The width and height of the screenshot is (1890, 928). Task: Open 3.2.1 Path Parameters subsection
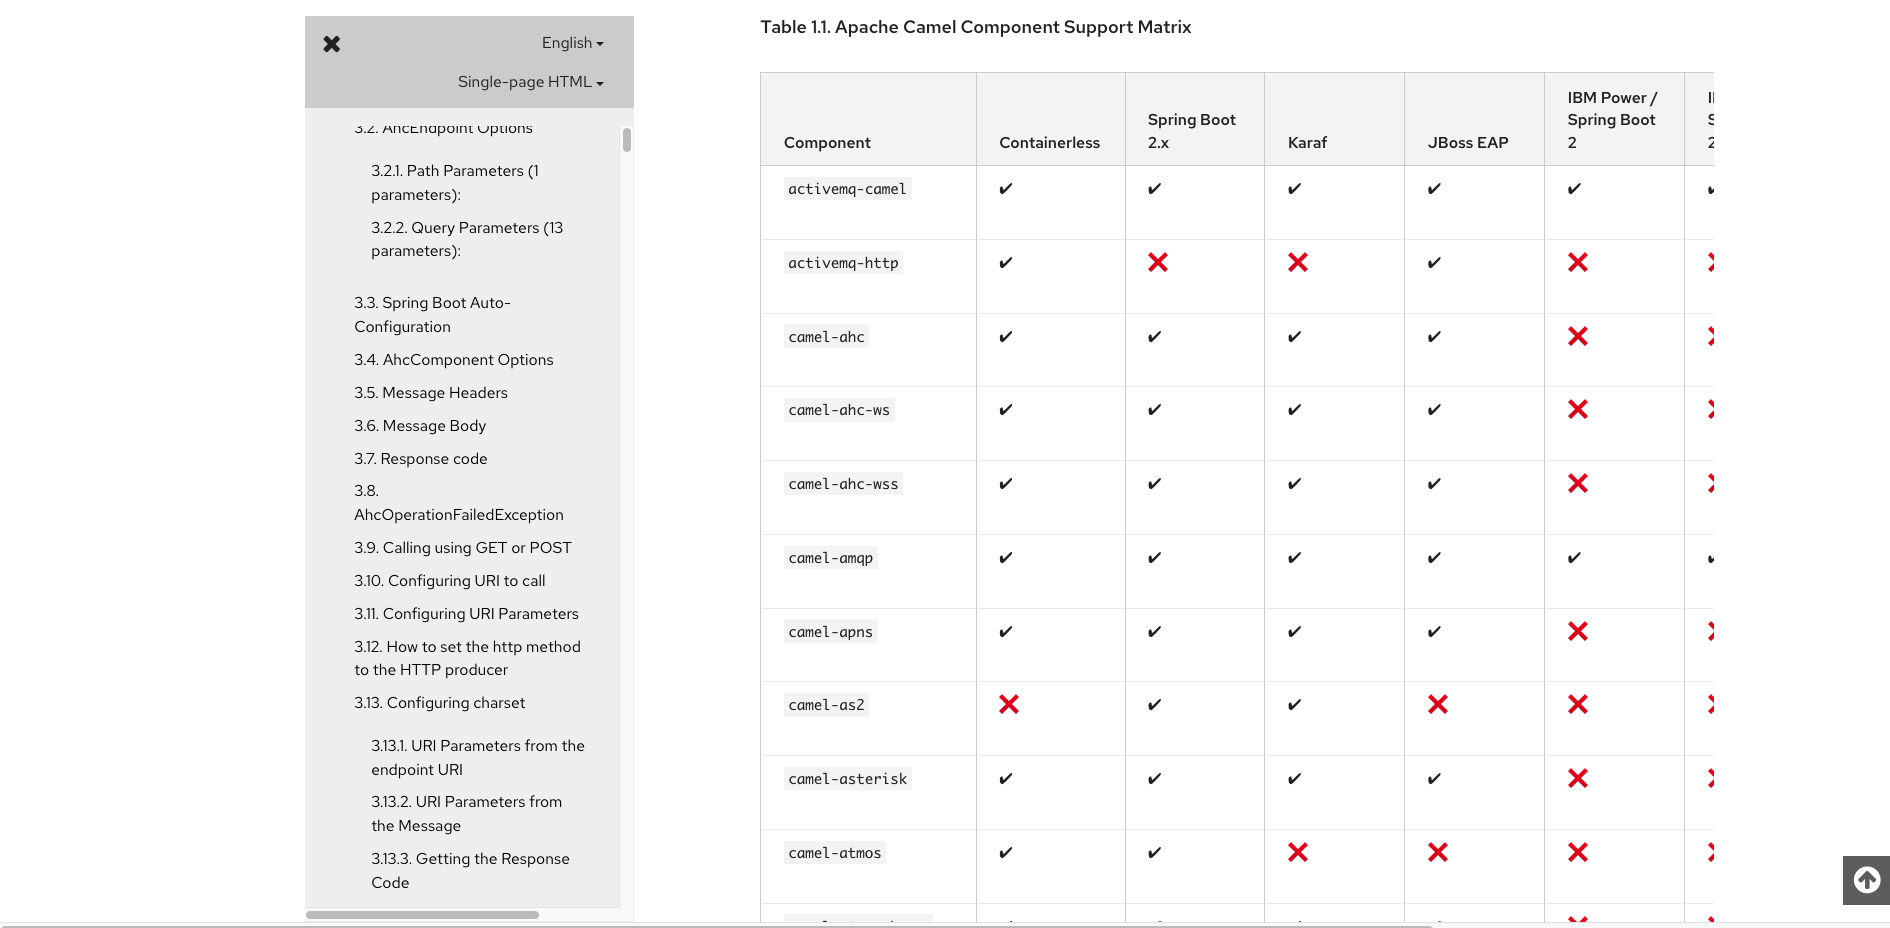click(454, 183)
